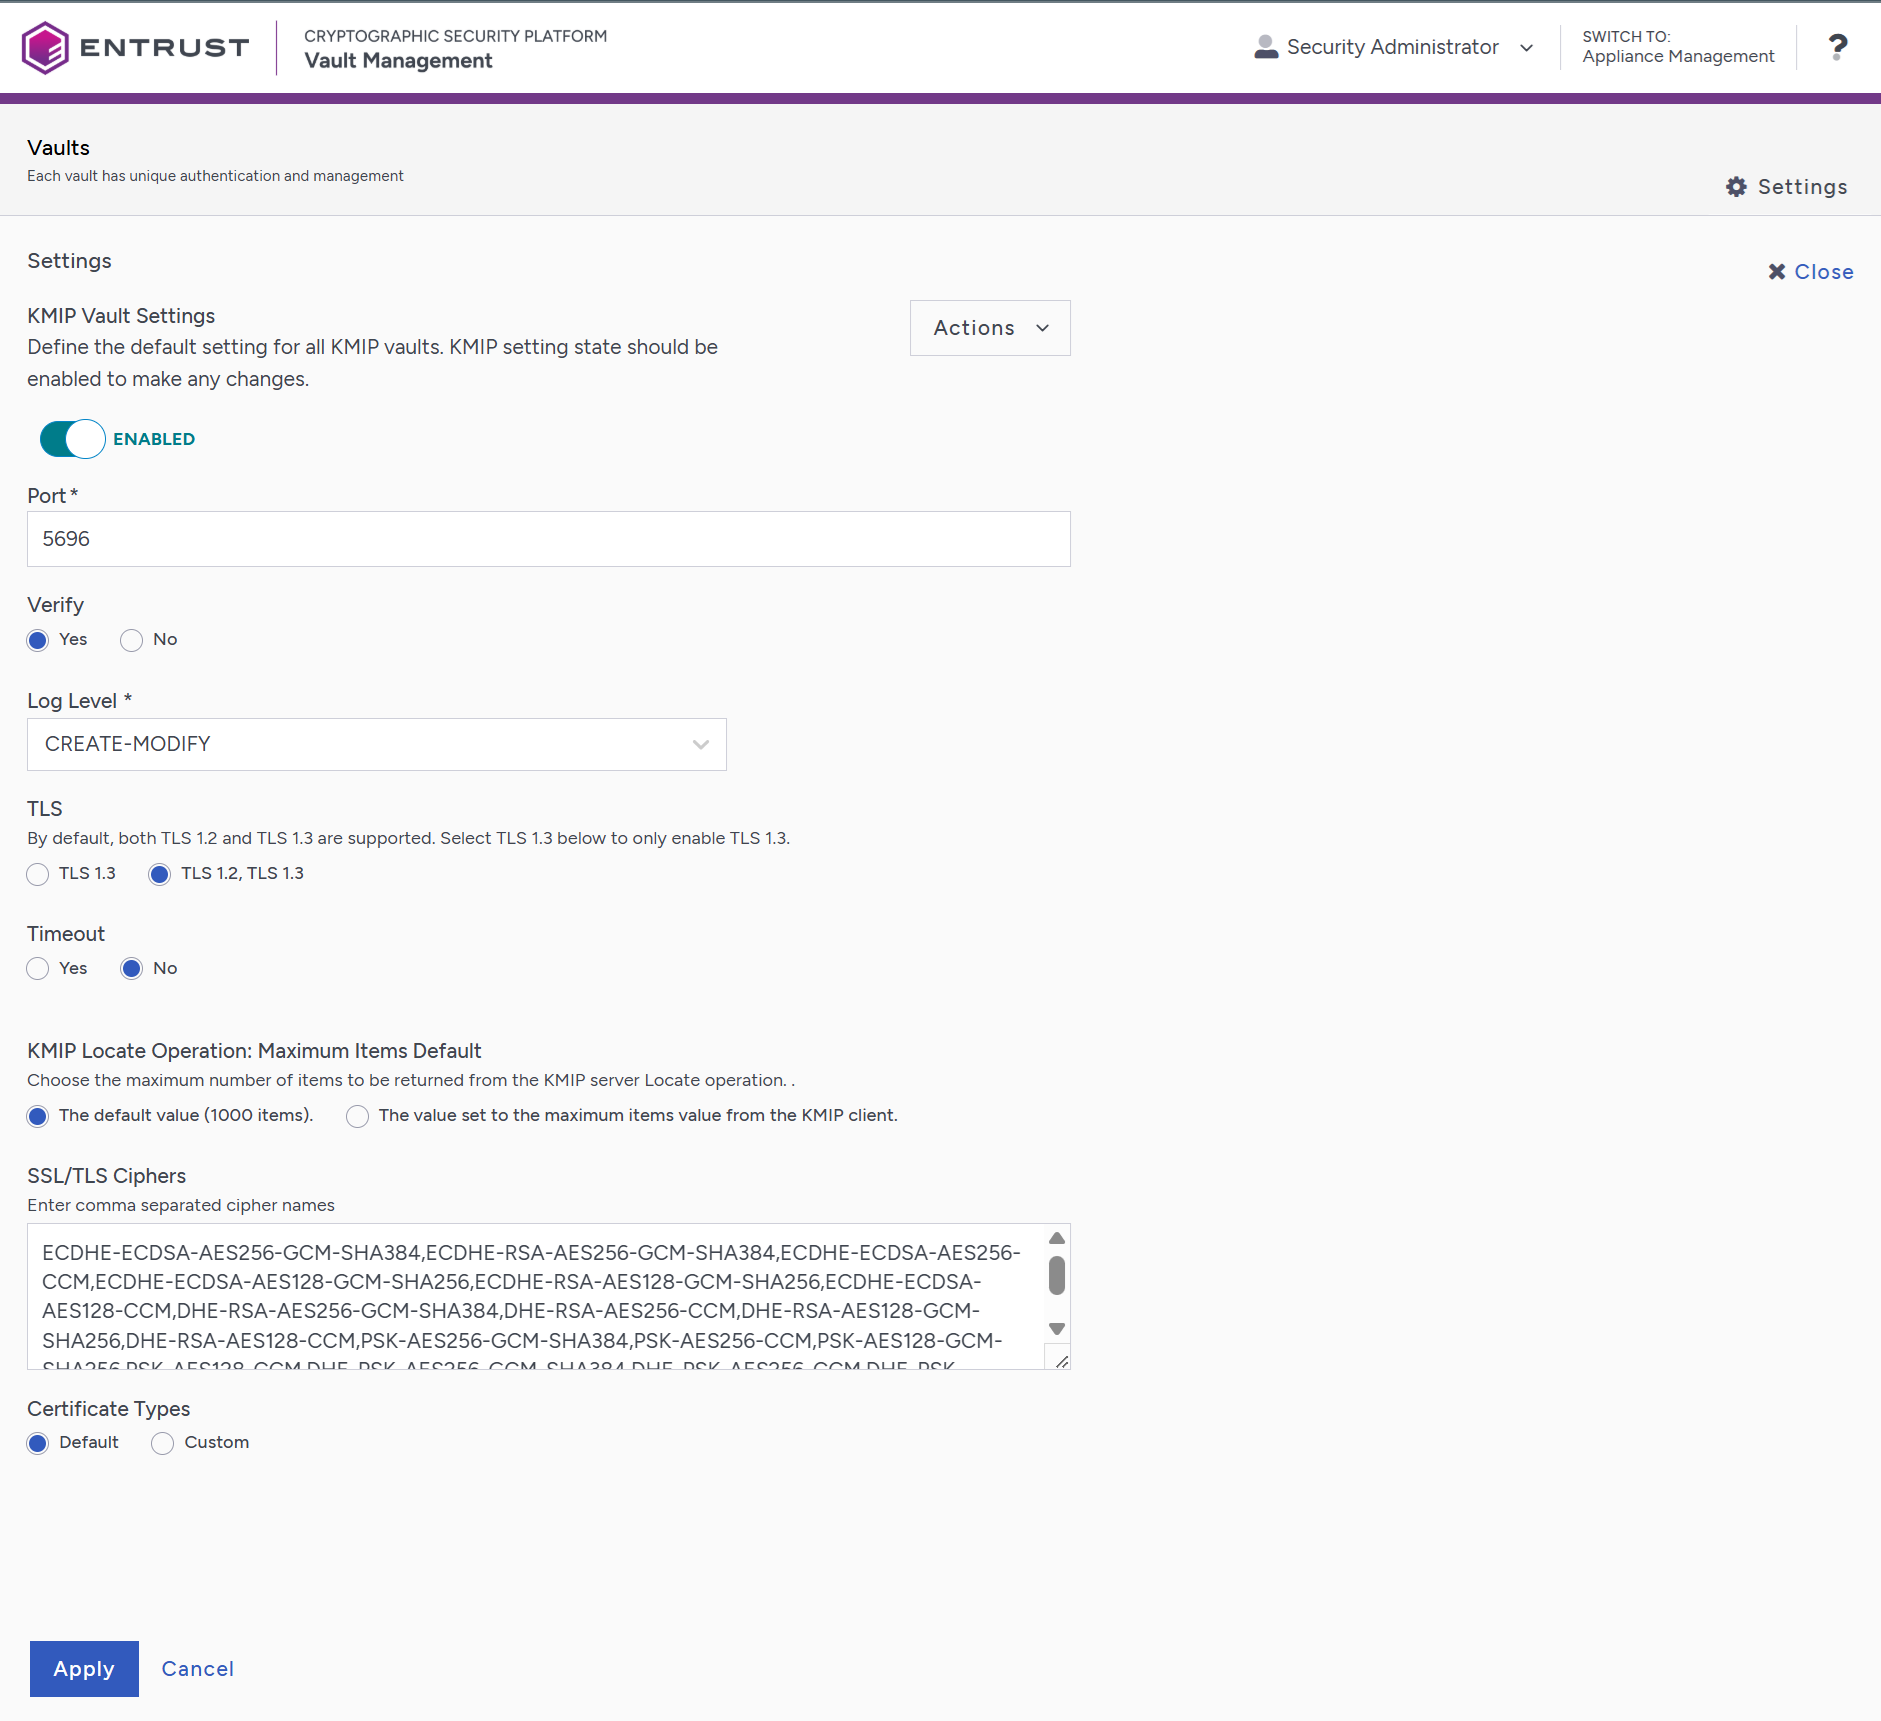Click the cipher textarea scroll up arrow

click(x=1057, y=1238)
